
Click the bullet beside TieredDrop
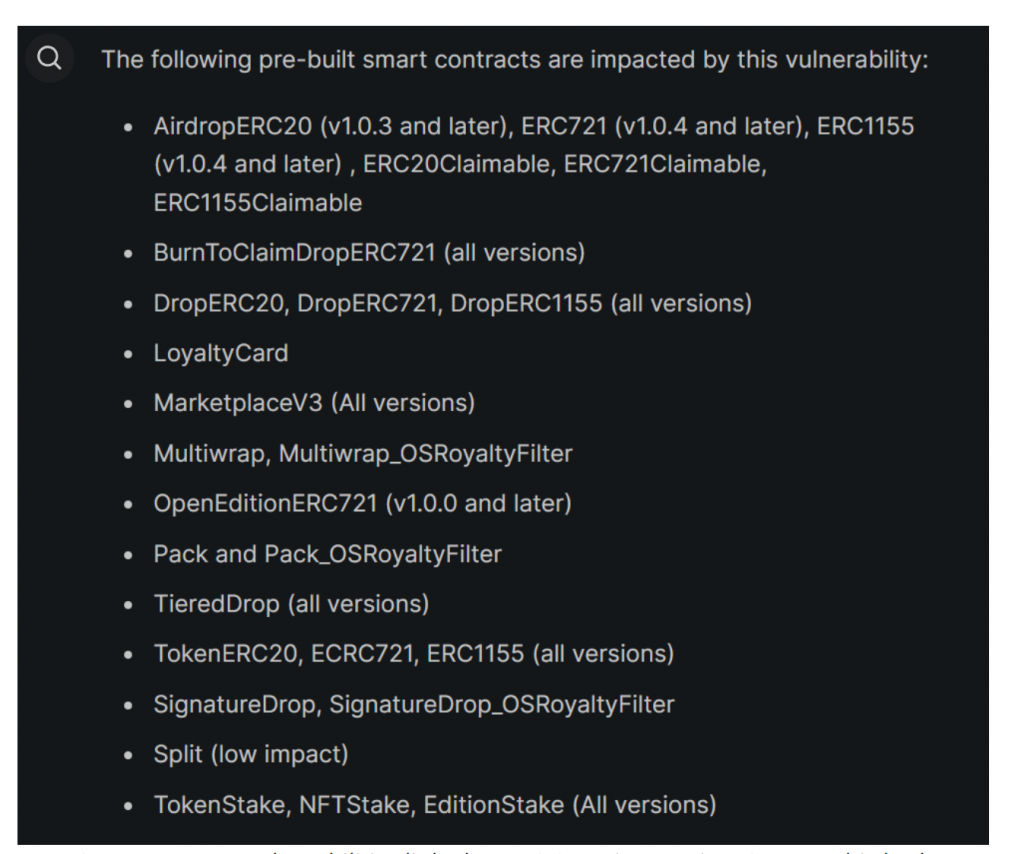pos(128,605)
